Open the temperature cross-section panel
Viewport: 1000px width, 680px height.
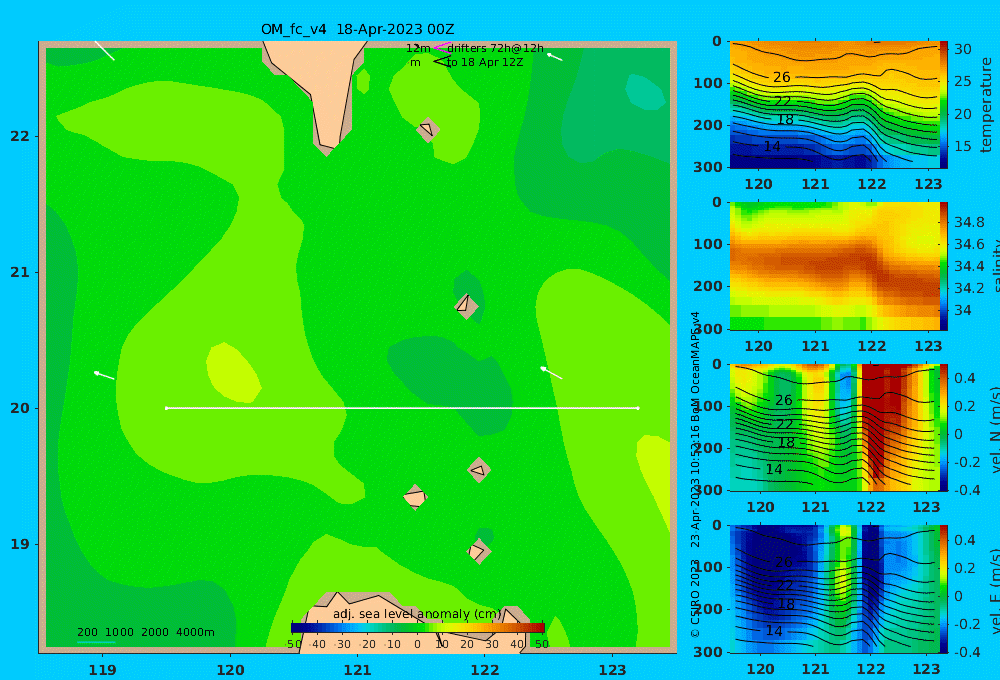pos(834,105)
